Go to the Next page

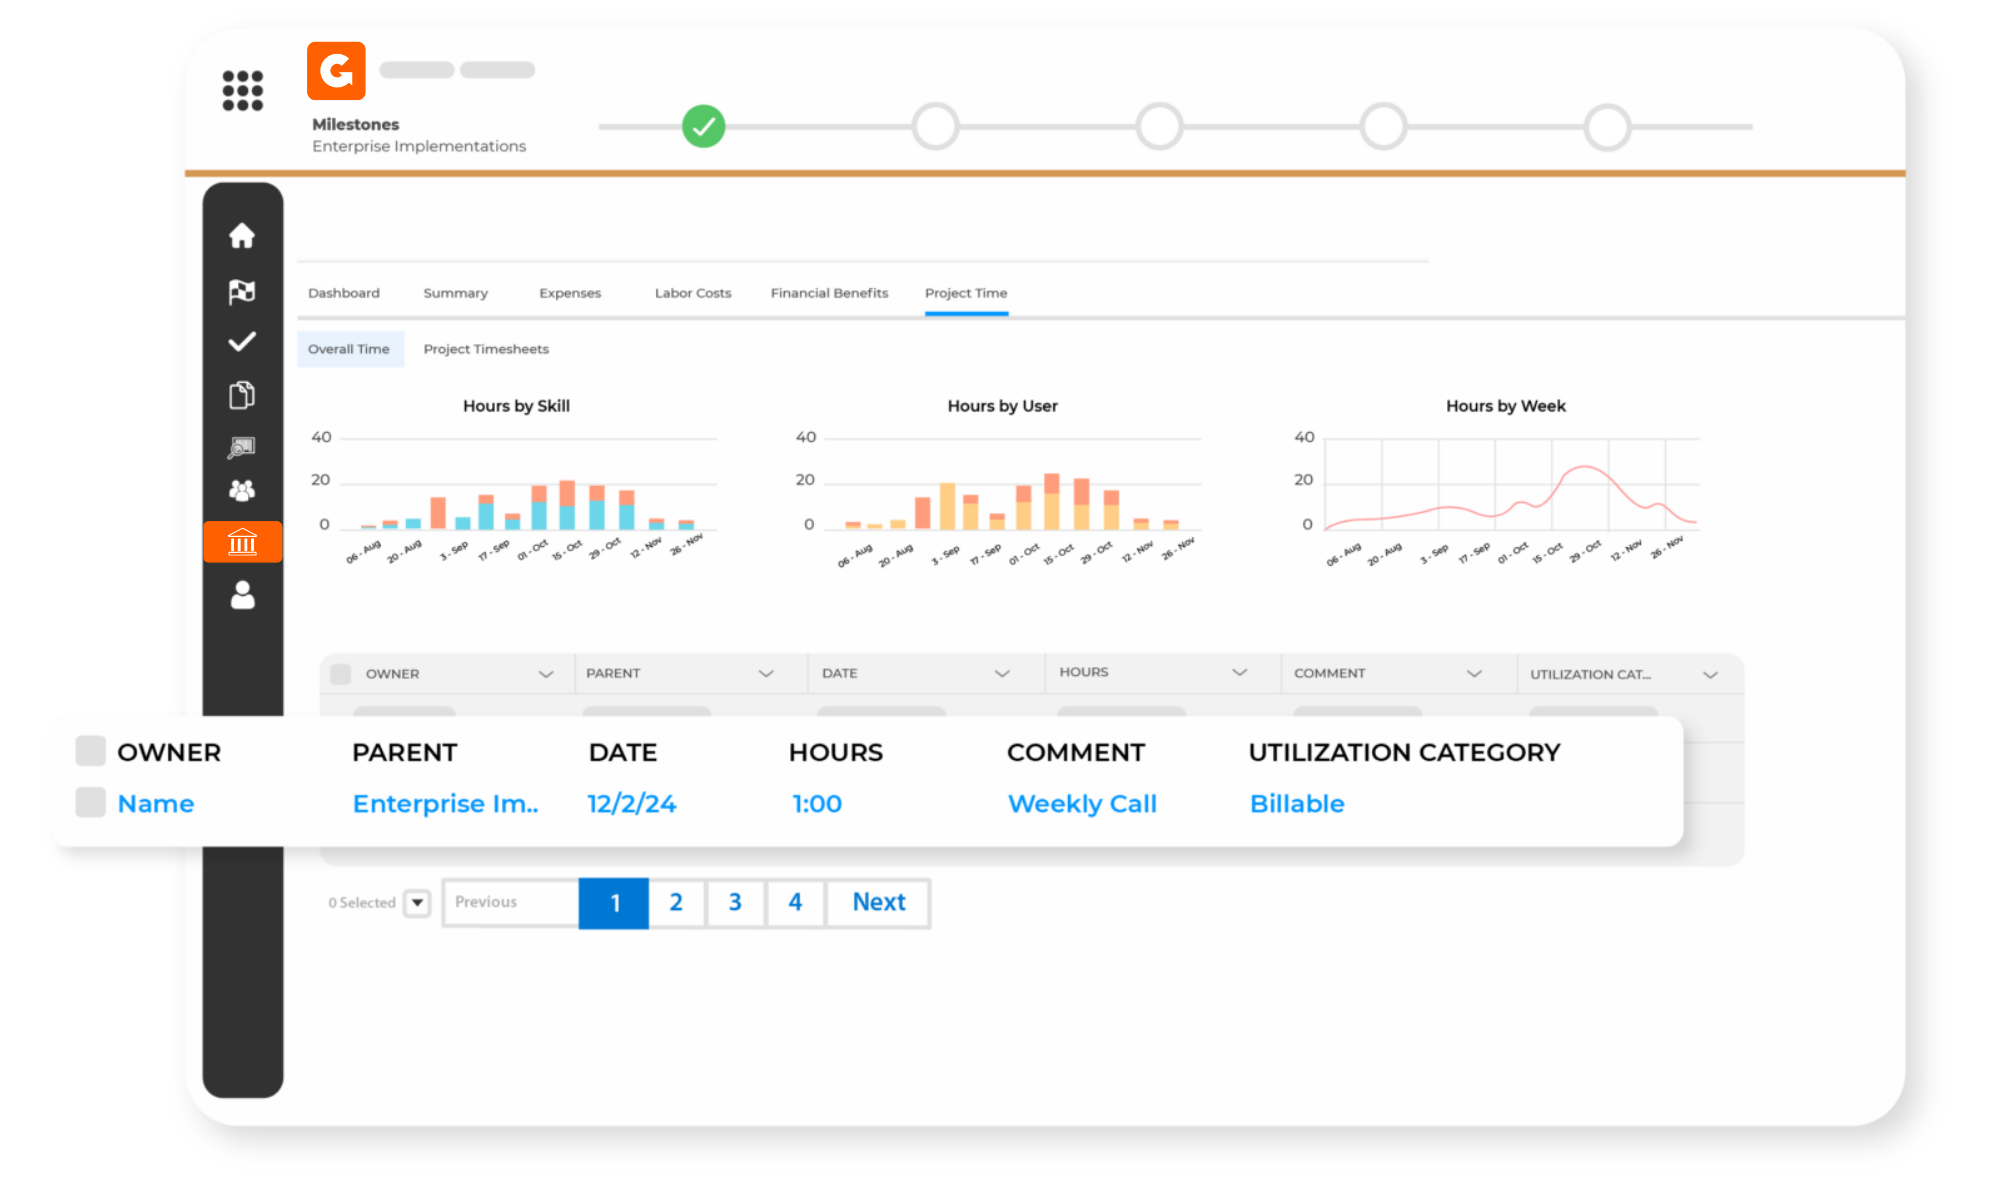tap(879, 903)
